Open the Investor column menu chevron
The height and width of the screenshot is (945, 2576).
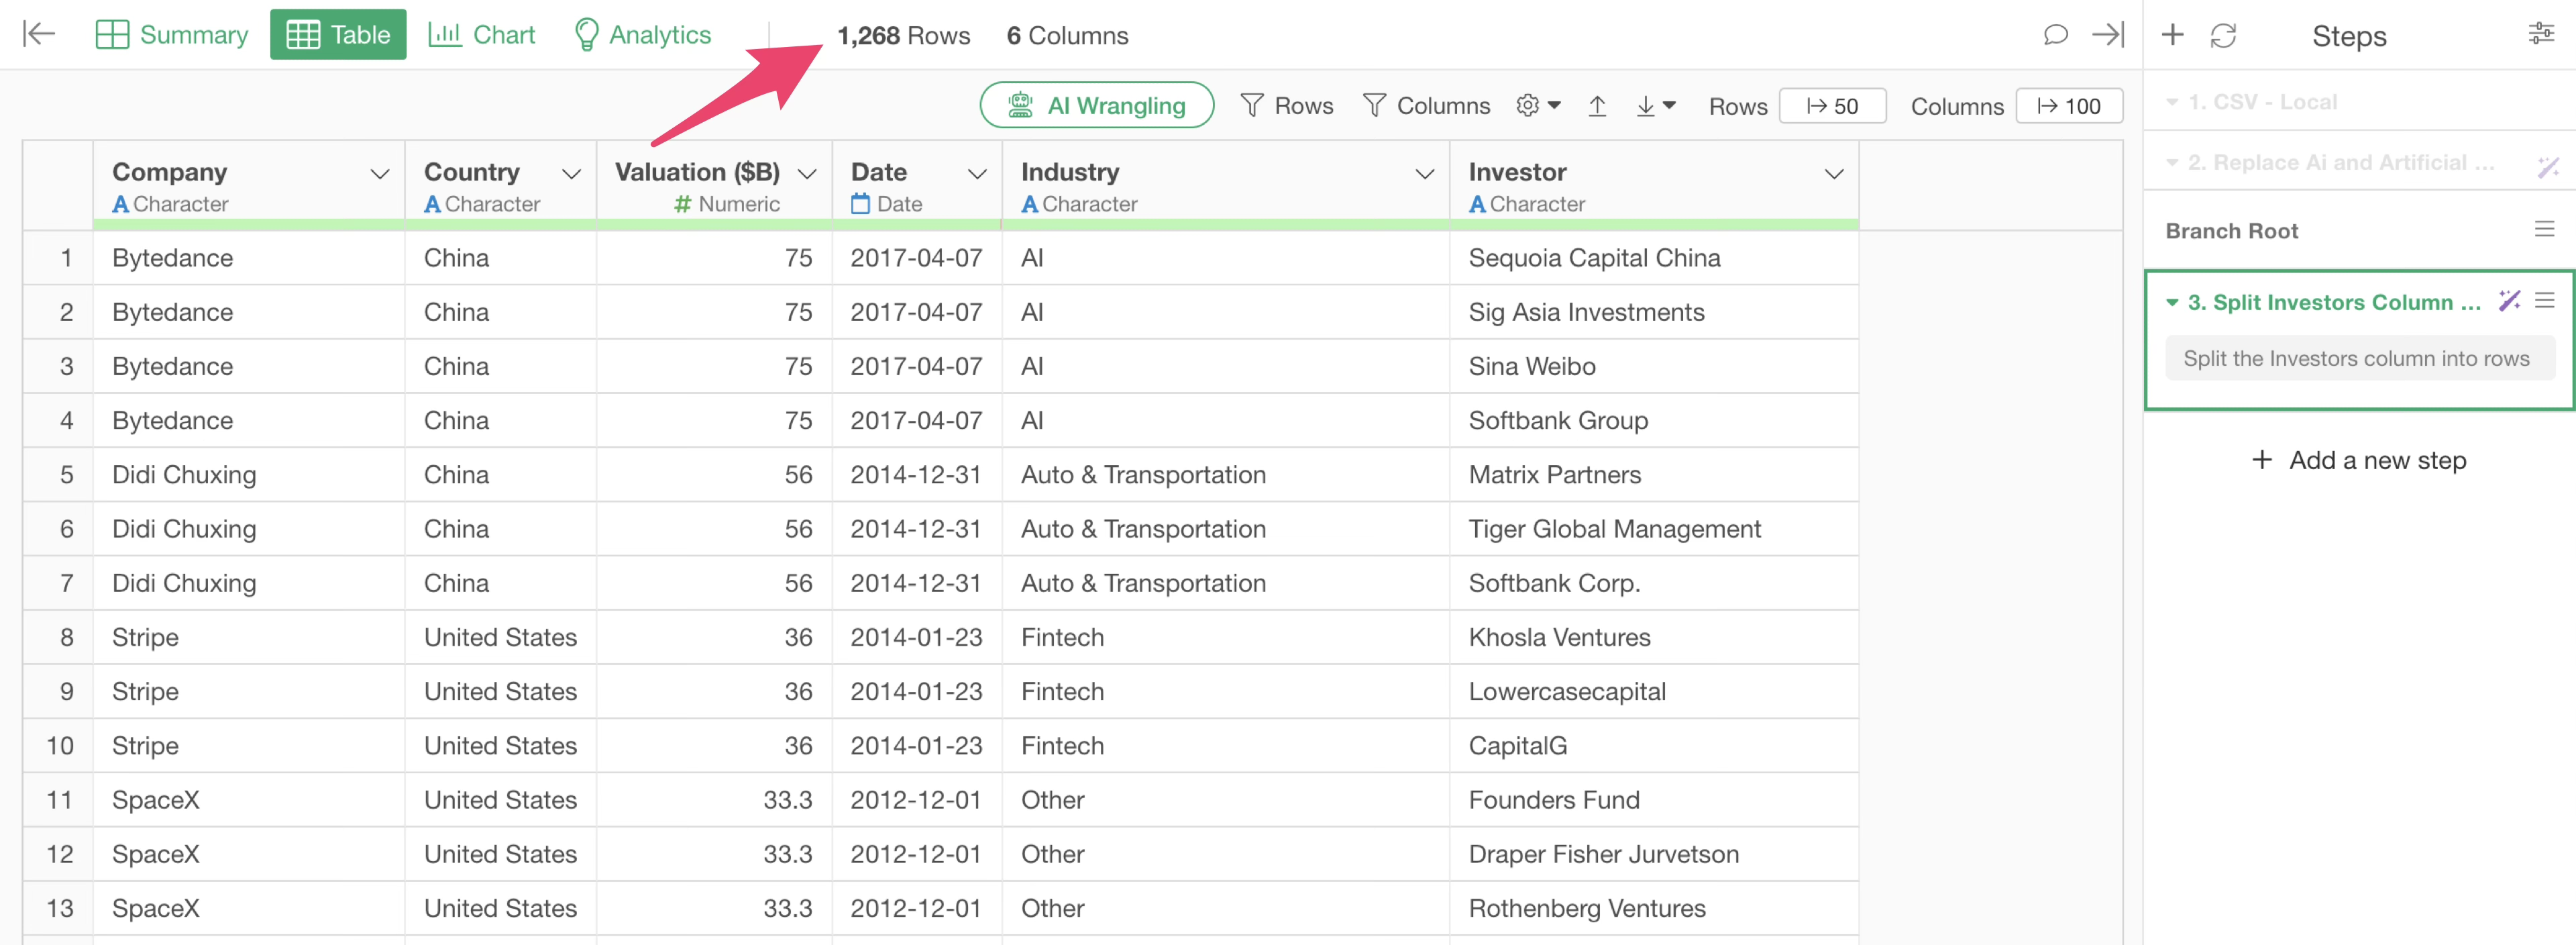(x=1833, y=174)
